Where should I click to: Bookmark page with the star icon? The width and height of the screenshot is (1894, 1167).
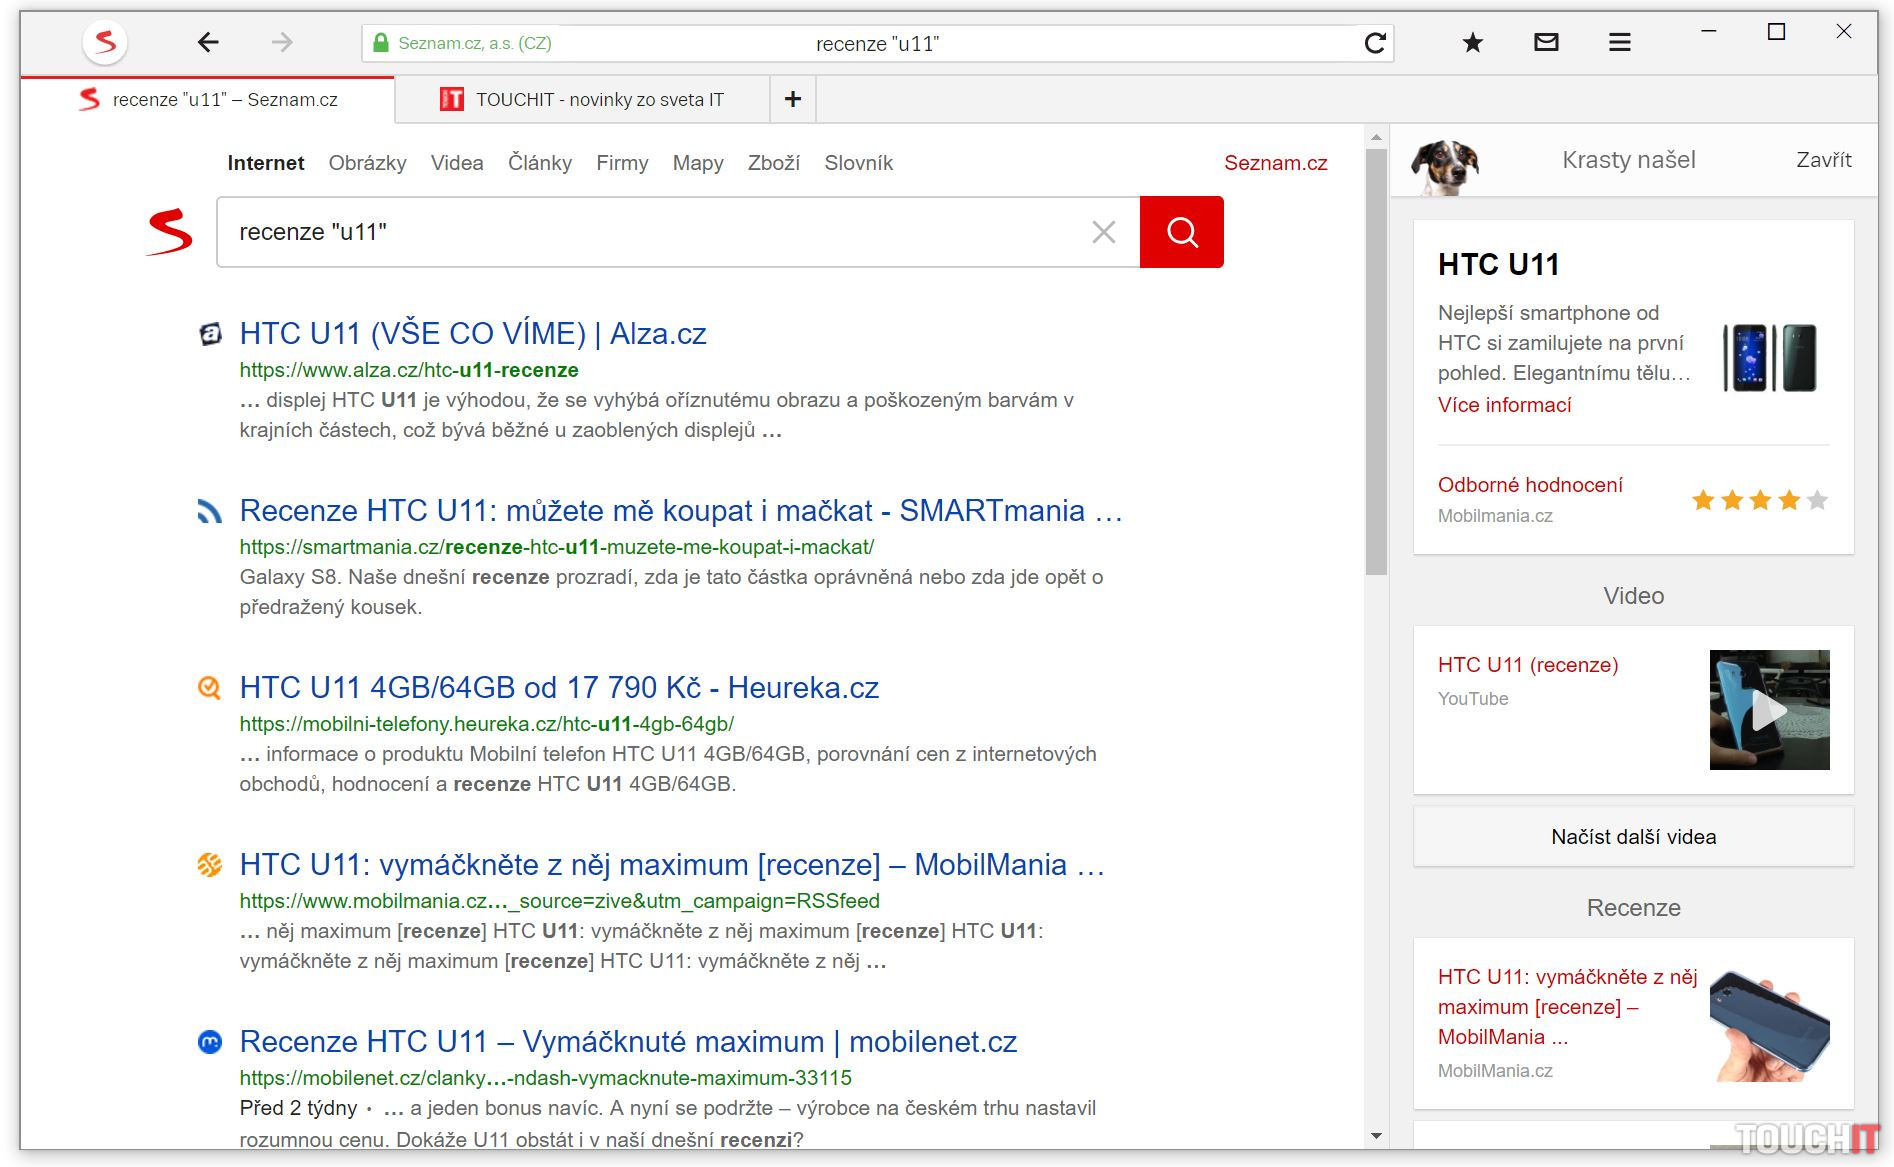pyautogui.click(x=1472, y=42)
